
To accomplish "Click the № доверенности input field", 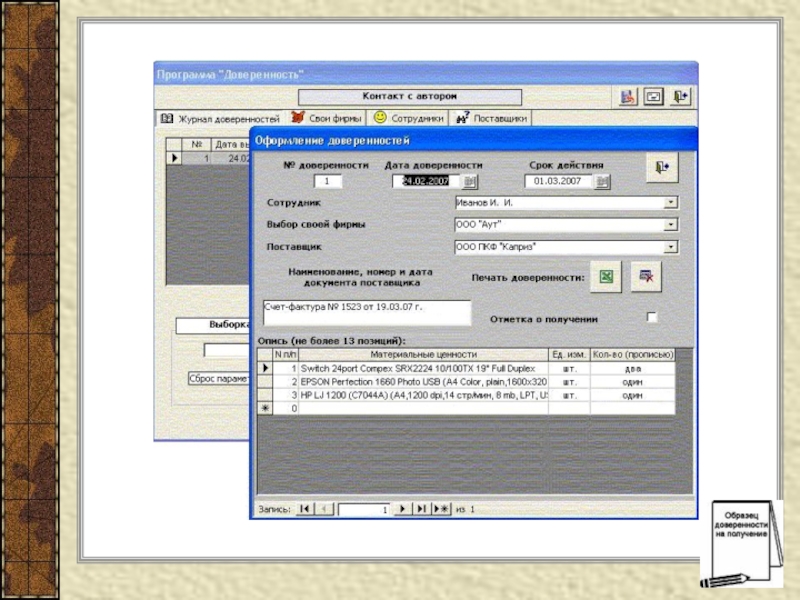I will [x=327, y=181].
